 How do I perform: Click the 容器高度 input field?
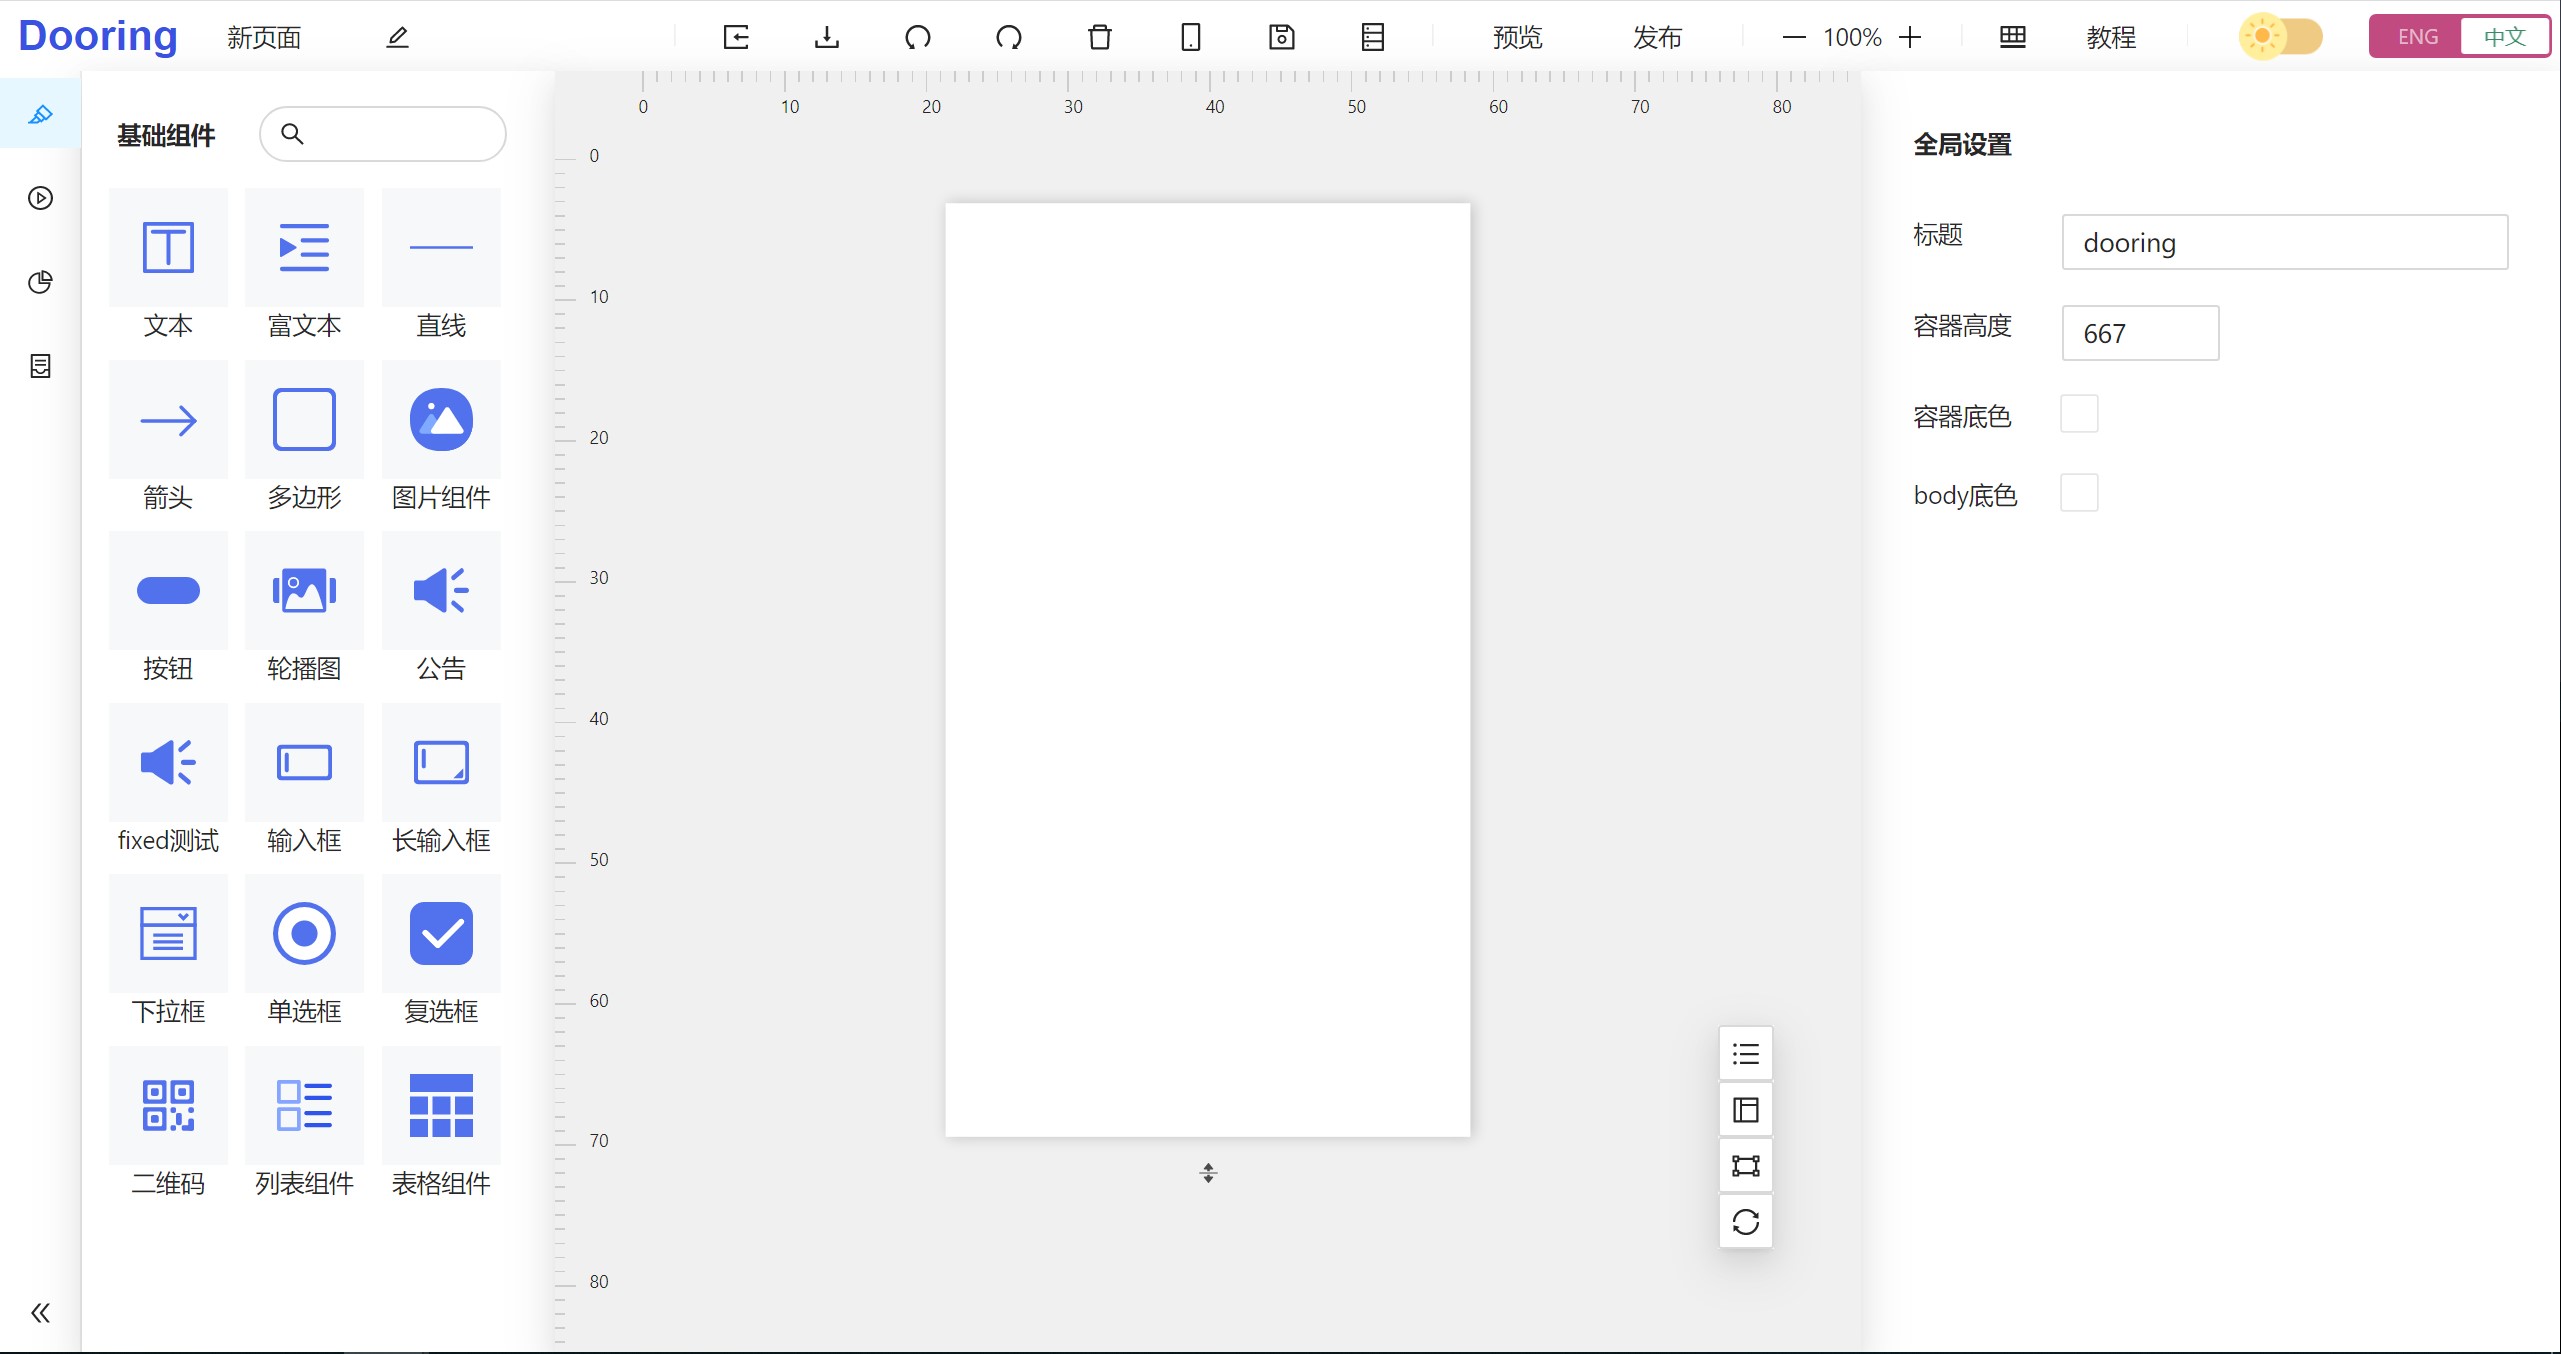[x=2140, y=333]
